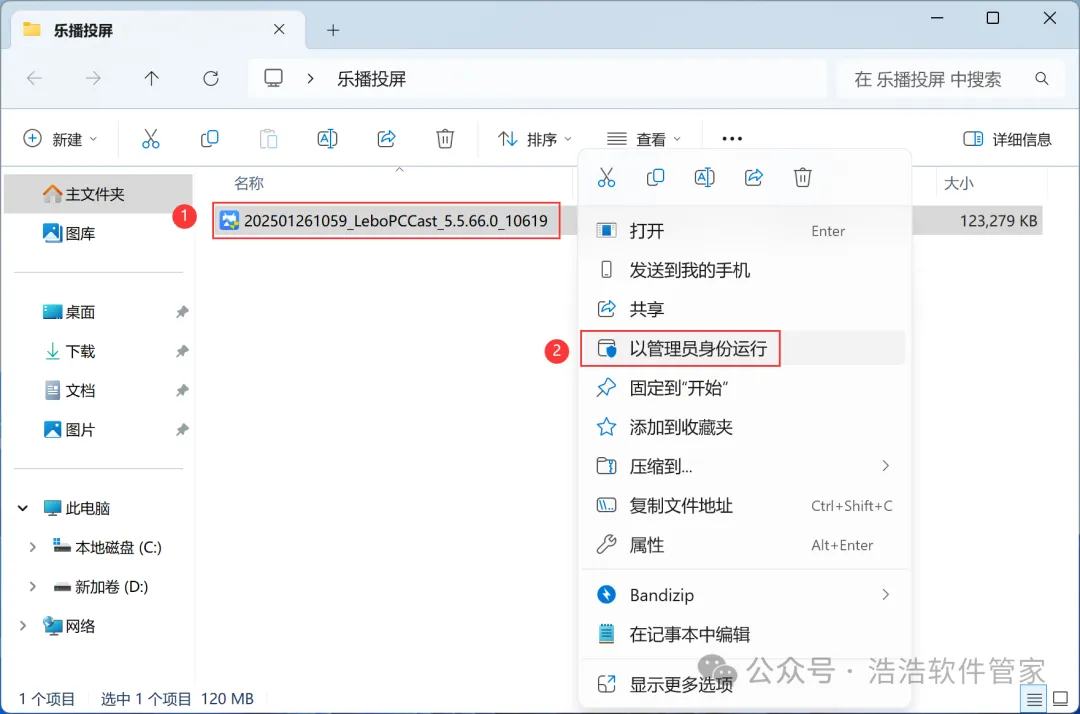Viewport: 1080px width, 714px height.
Task: Click the Paste icon in the main toolbar
Action: tap(268, 139)
